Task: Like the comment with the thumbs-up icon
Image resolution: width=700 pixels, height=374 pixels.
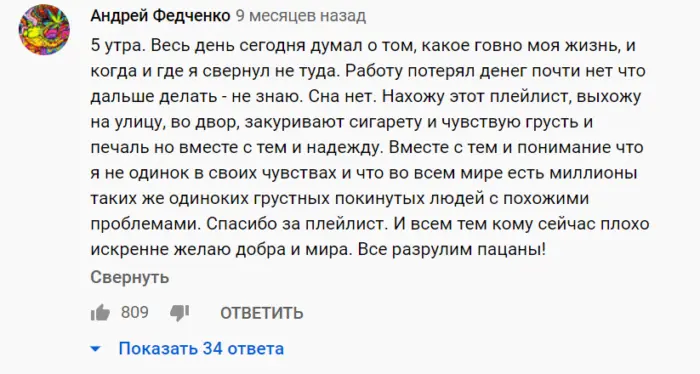Action: point(100,312)
